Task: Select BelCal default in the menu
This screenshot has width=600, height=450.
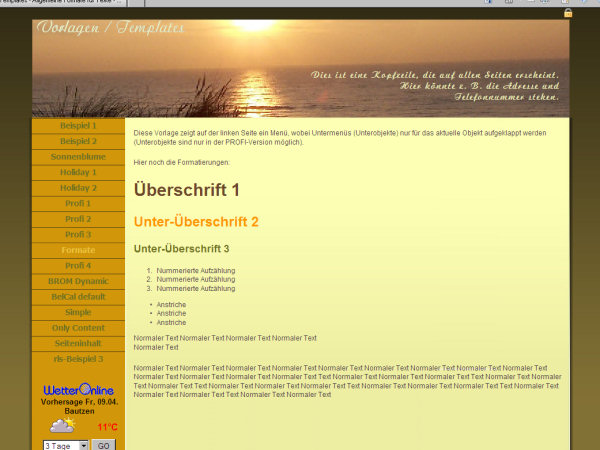Action: click(78, 297)
